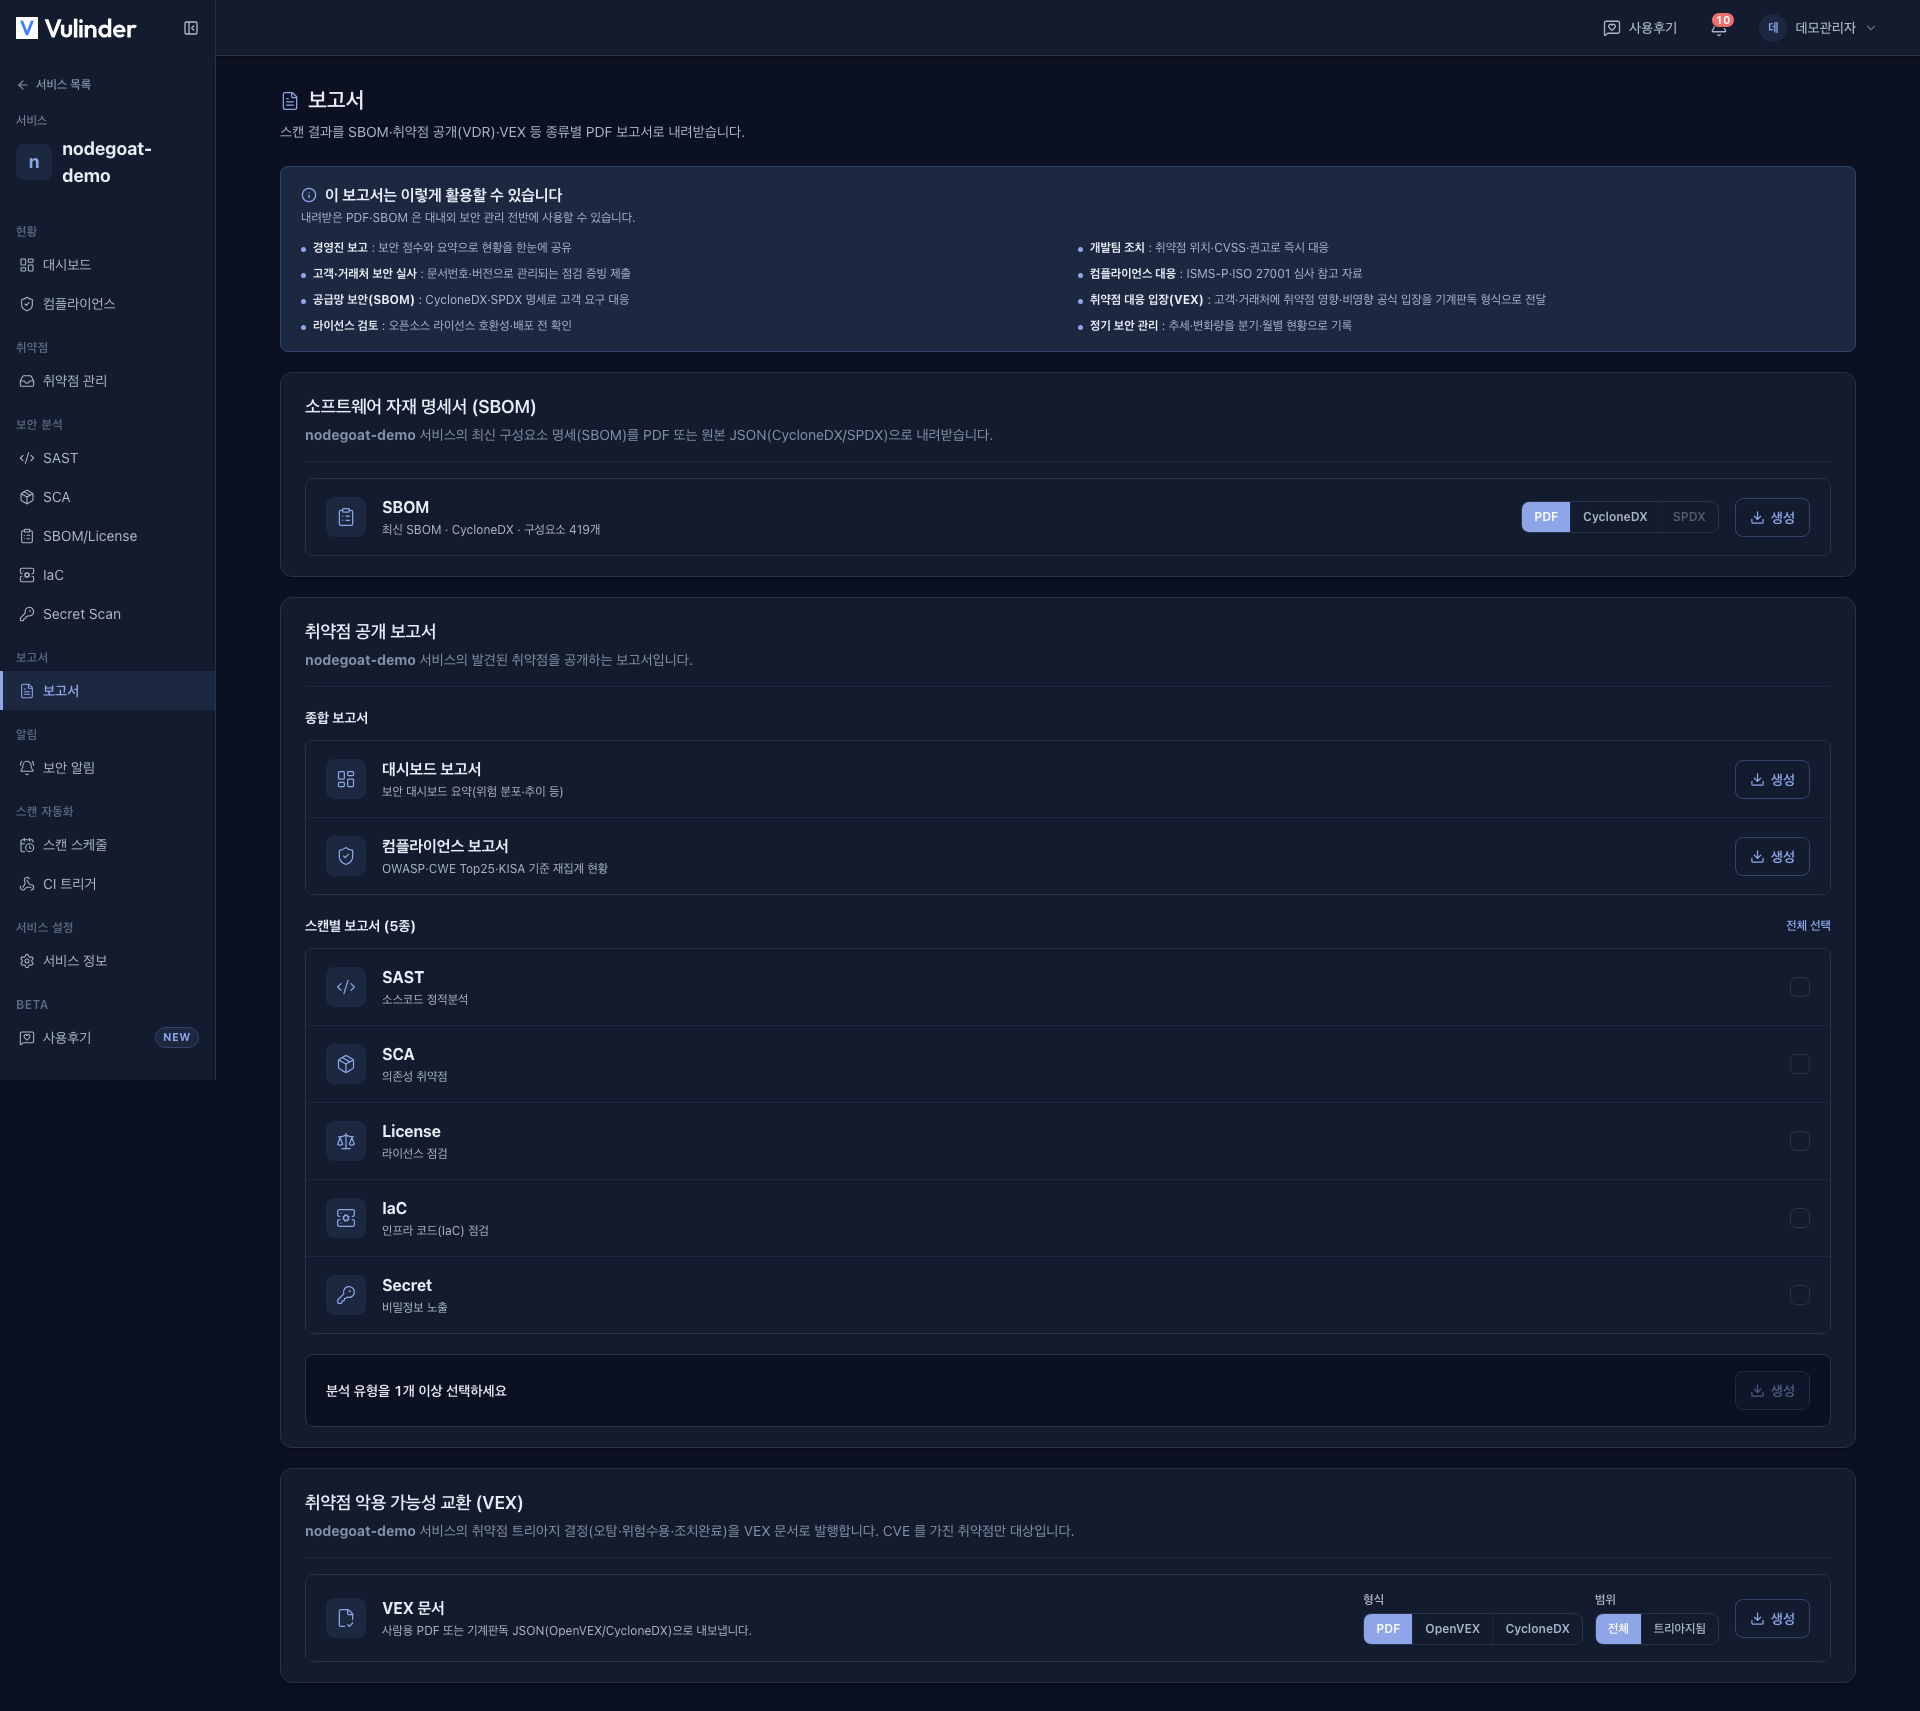This screenshot has height=1711, width=1920.
Task: Click the 스캔 스케줄 calendar icon
Action: (27, 845)
